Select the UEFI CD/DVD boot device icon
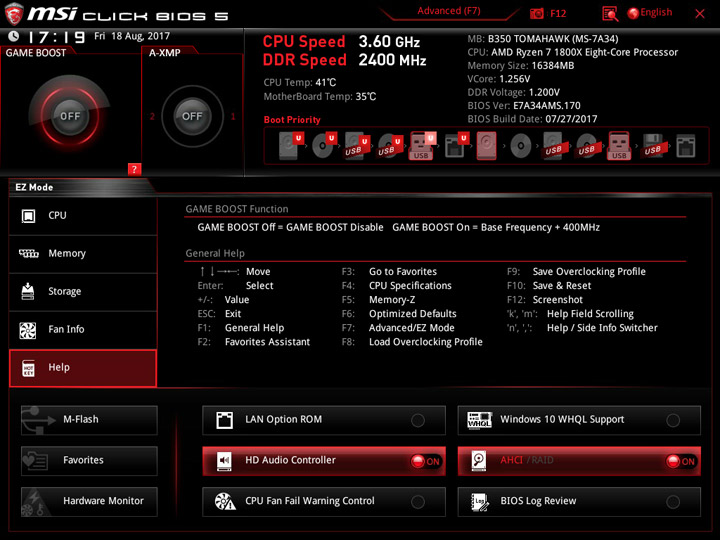 pyautogui.click(x=324, y=146)
